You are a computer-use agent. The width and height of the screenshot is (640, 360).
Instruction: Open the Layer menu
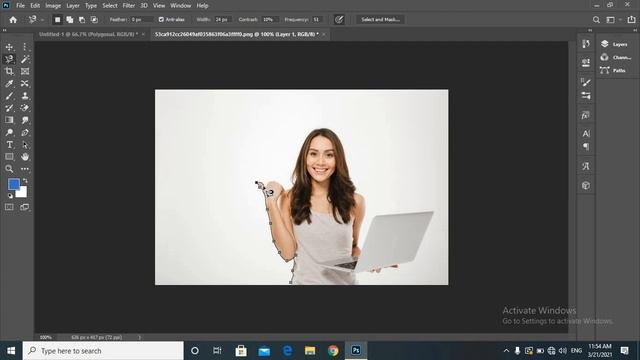[x=73, y=6]
